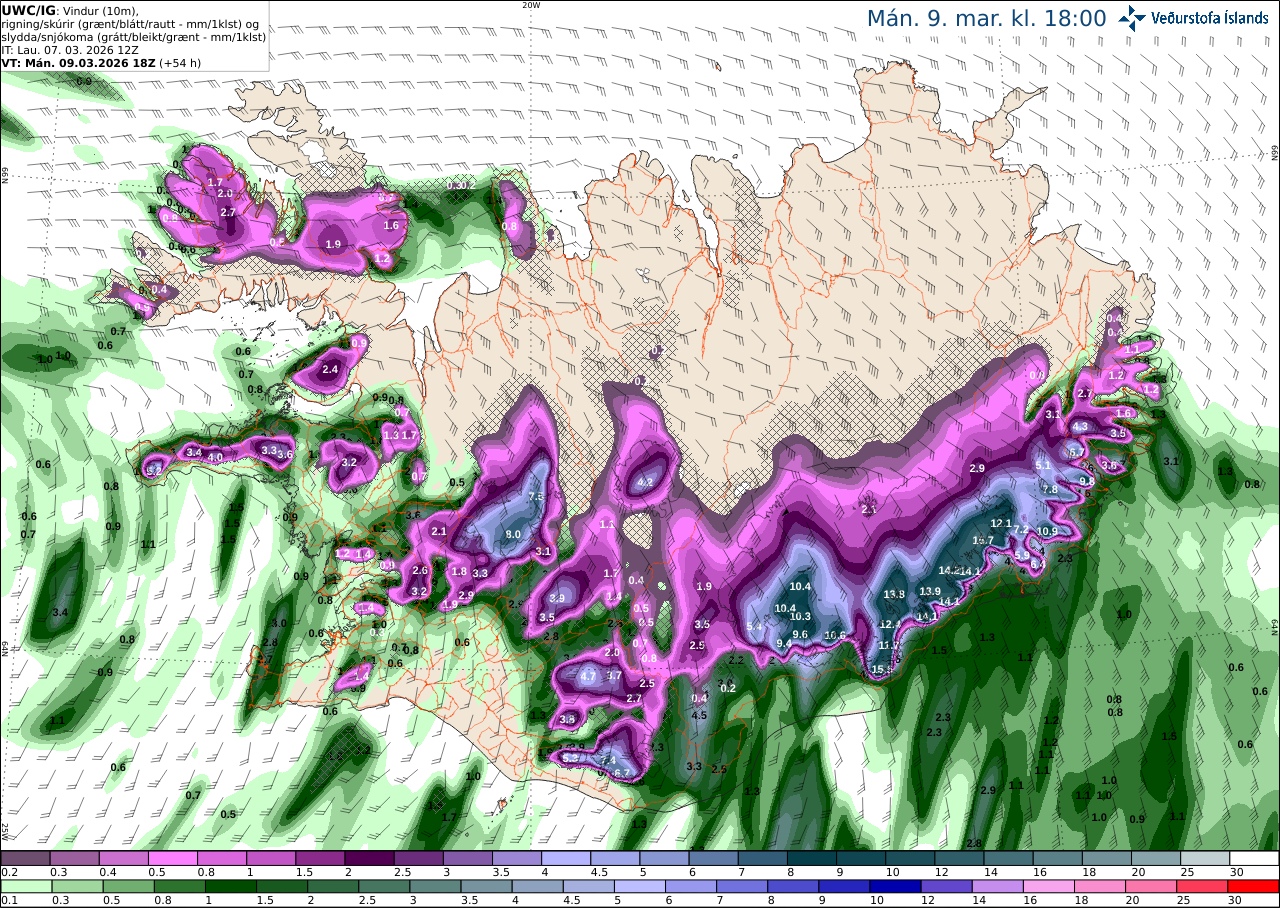The image size is (1280, 908).
Task: Click the 10.3 value on the map
Action: point(800,616)
